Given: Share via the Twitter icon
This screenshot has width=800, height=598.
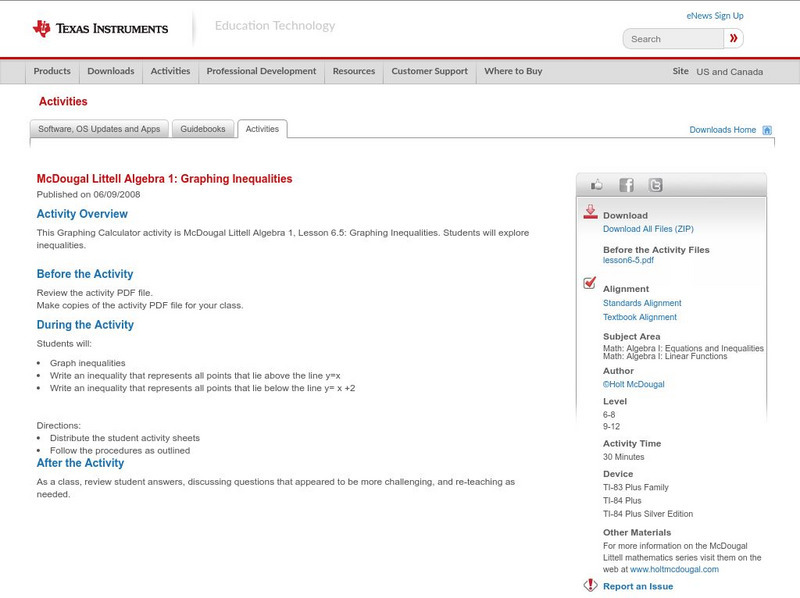Looking at the screenshot, I should click(x=655, y=185).
